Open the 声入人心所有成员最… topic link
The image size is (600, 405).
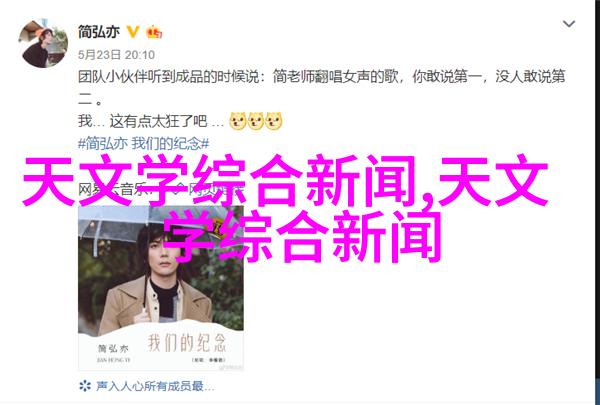[x=155, y=386]
